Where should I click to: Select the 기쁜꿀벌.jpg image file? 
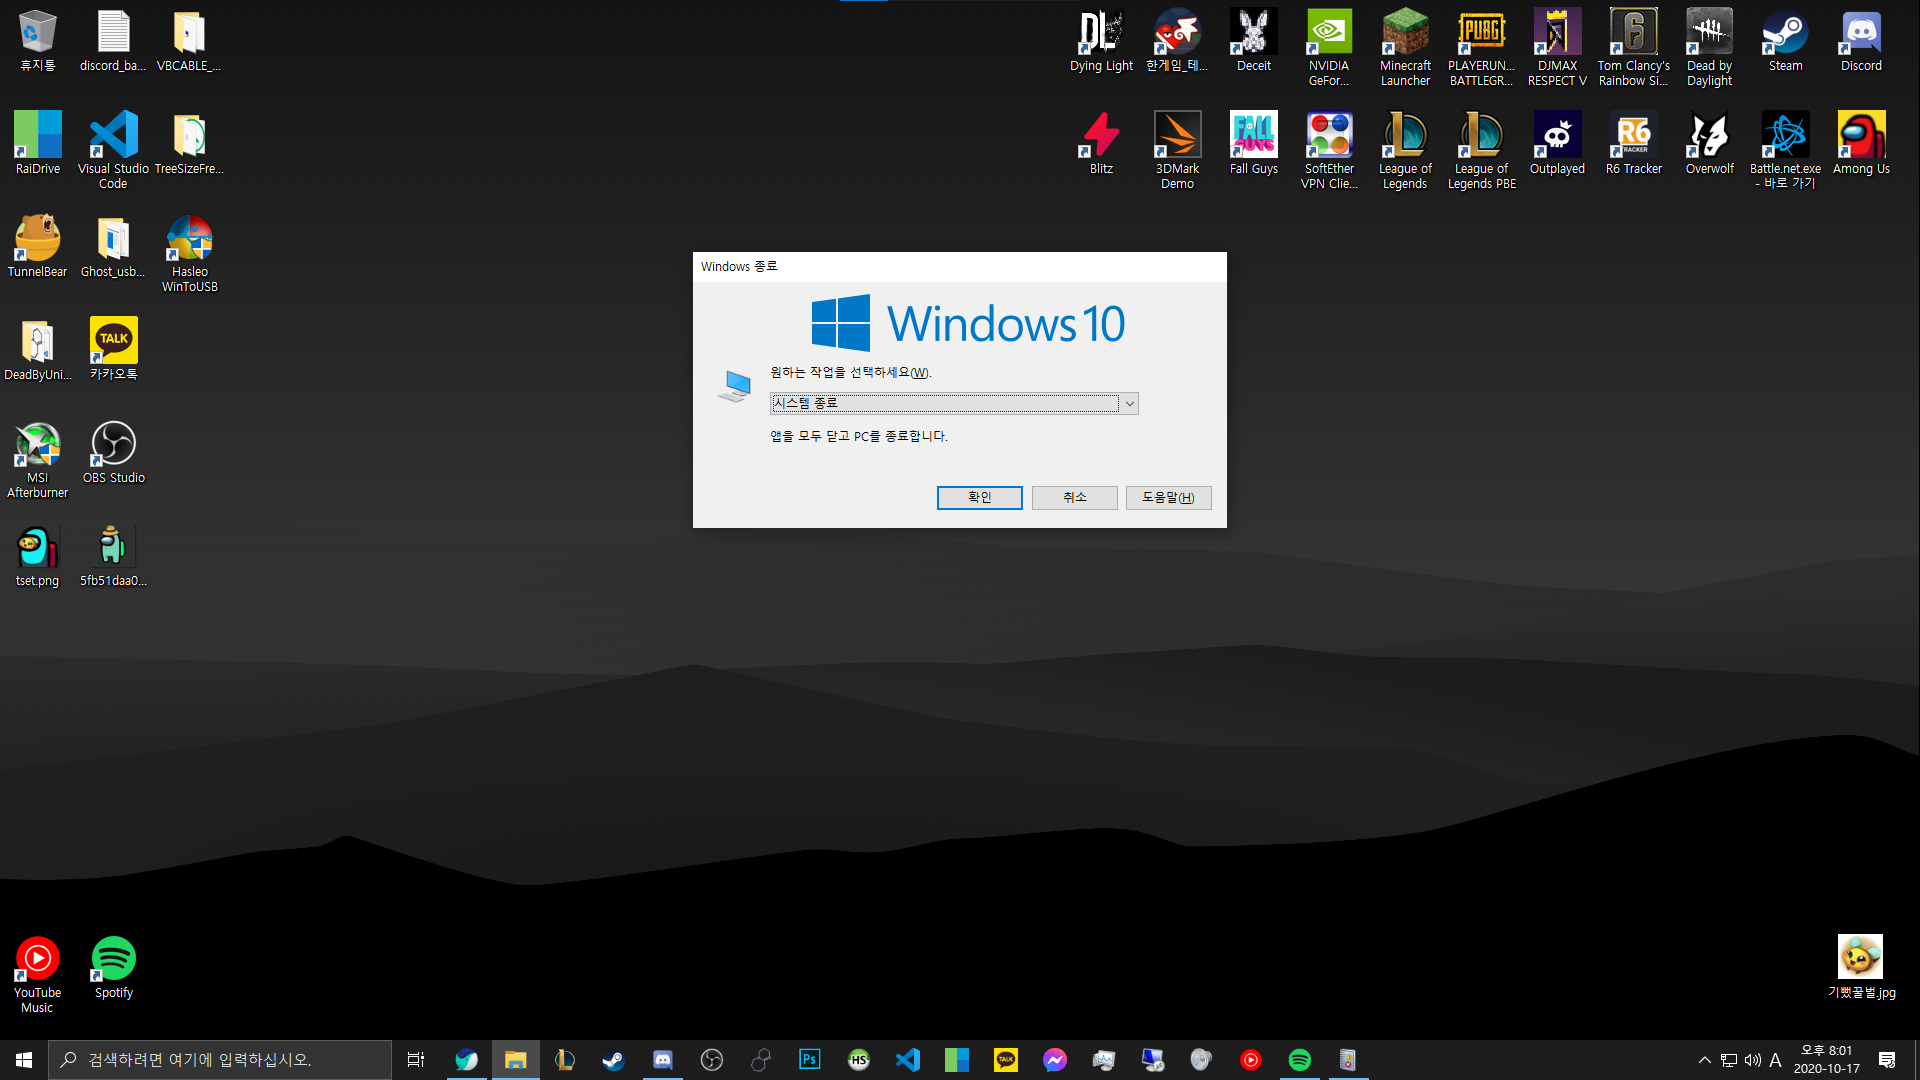point(1861,968)
